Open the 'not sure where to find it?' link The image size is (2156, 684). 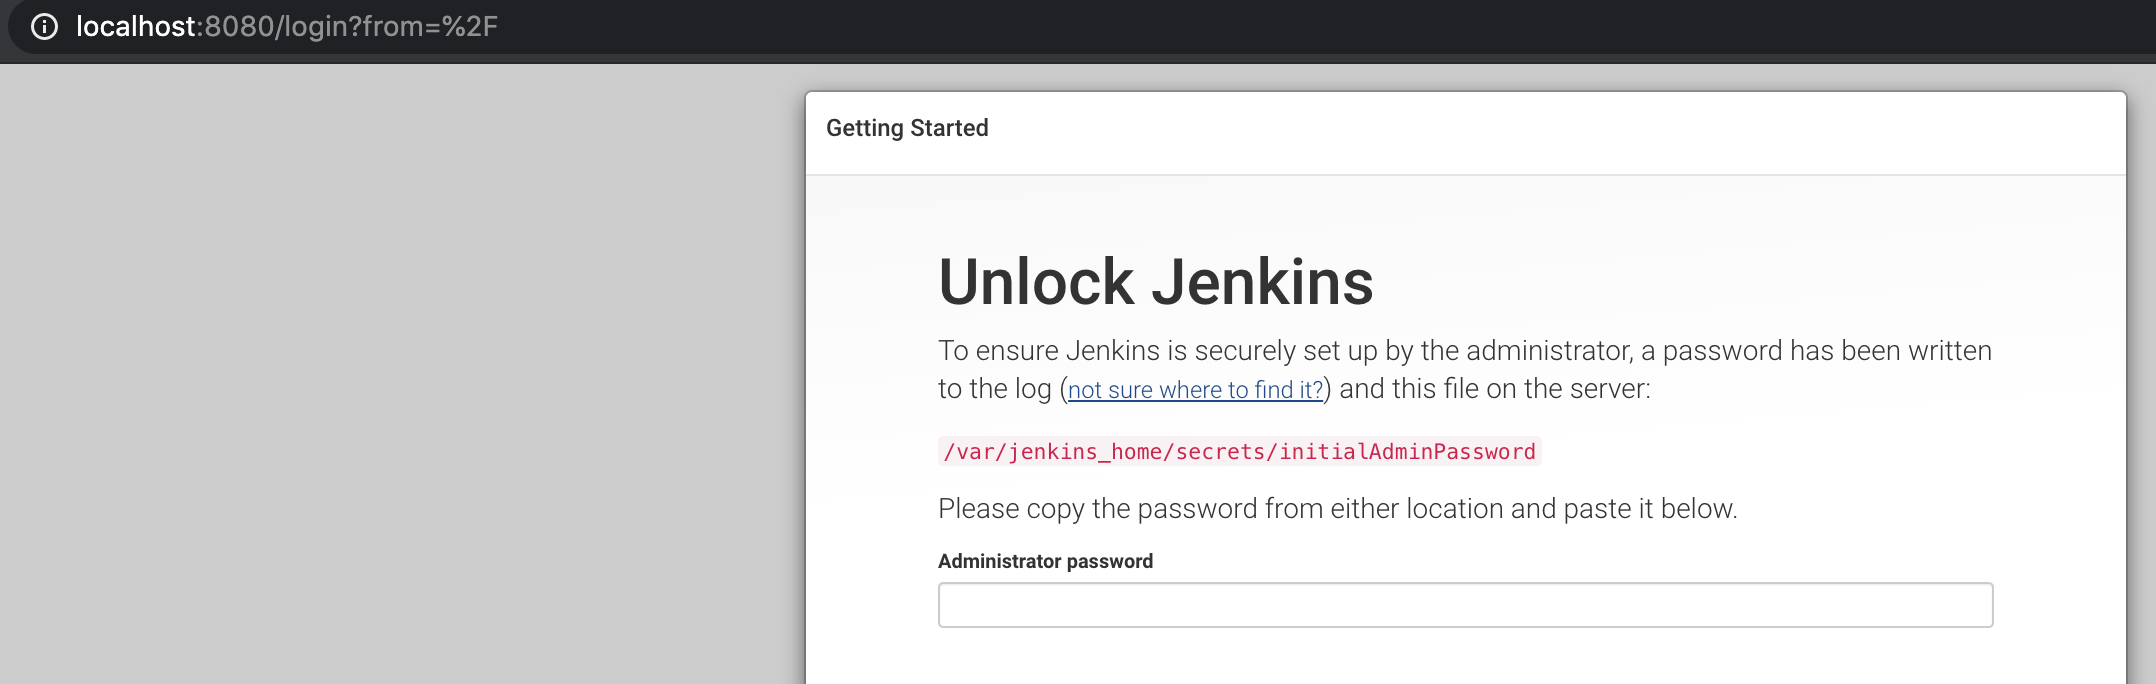click(x=1196, y=389)
